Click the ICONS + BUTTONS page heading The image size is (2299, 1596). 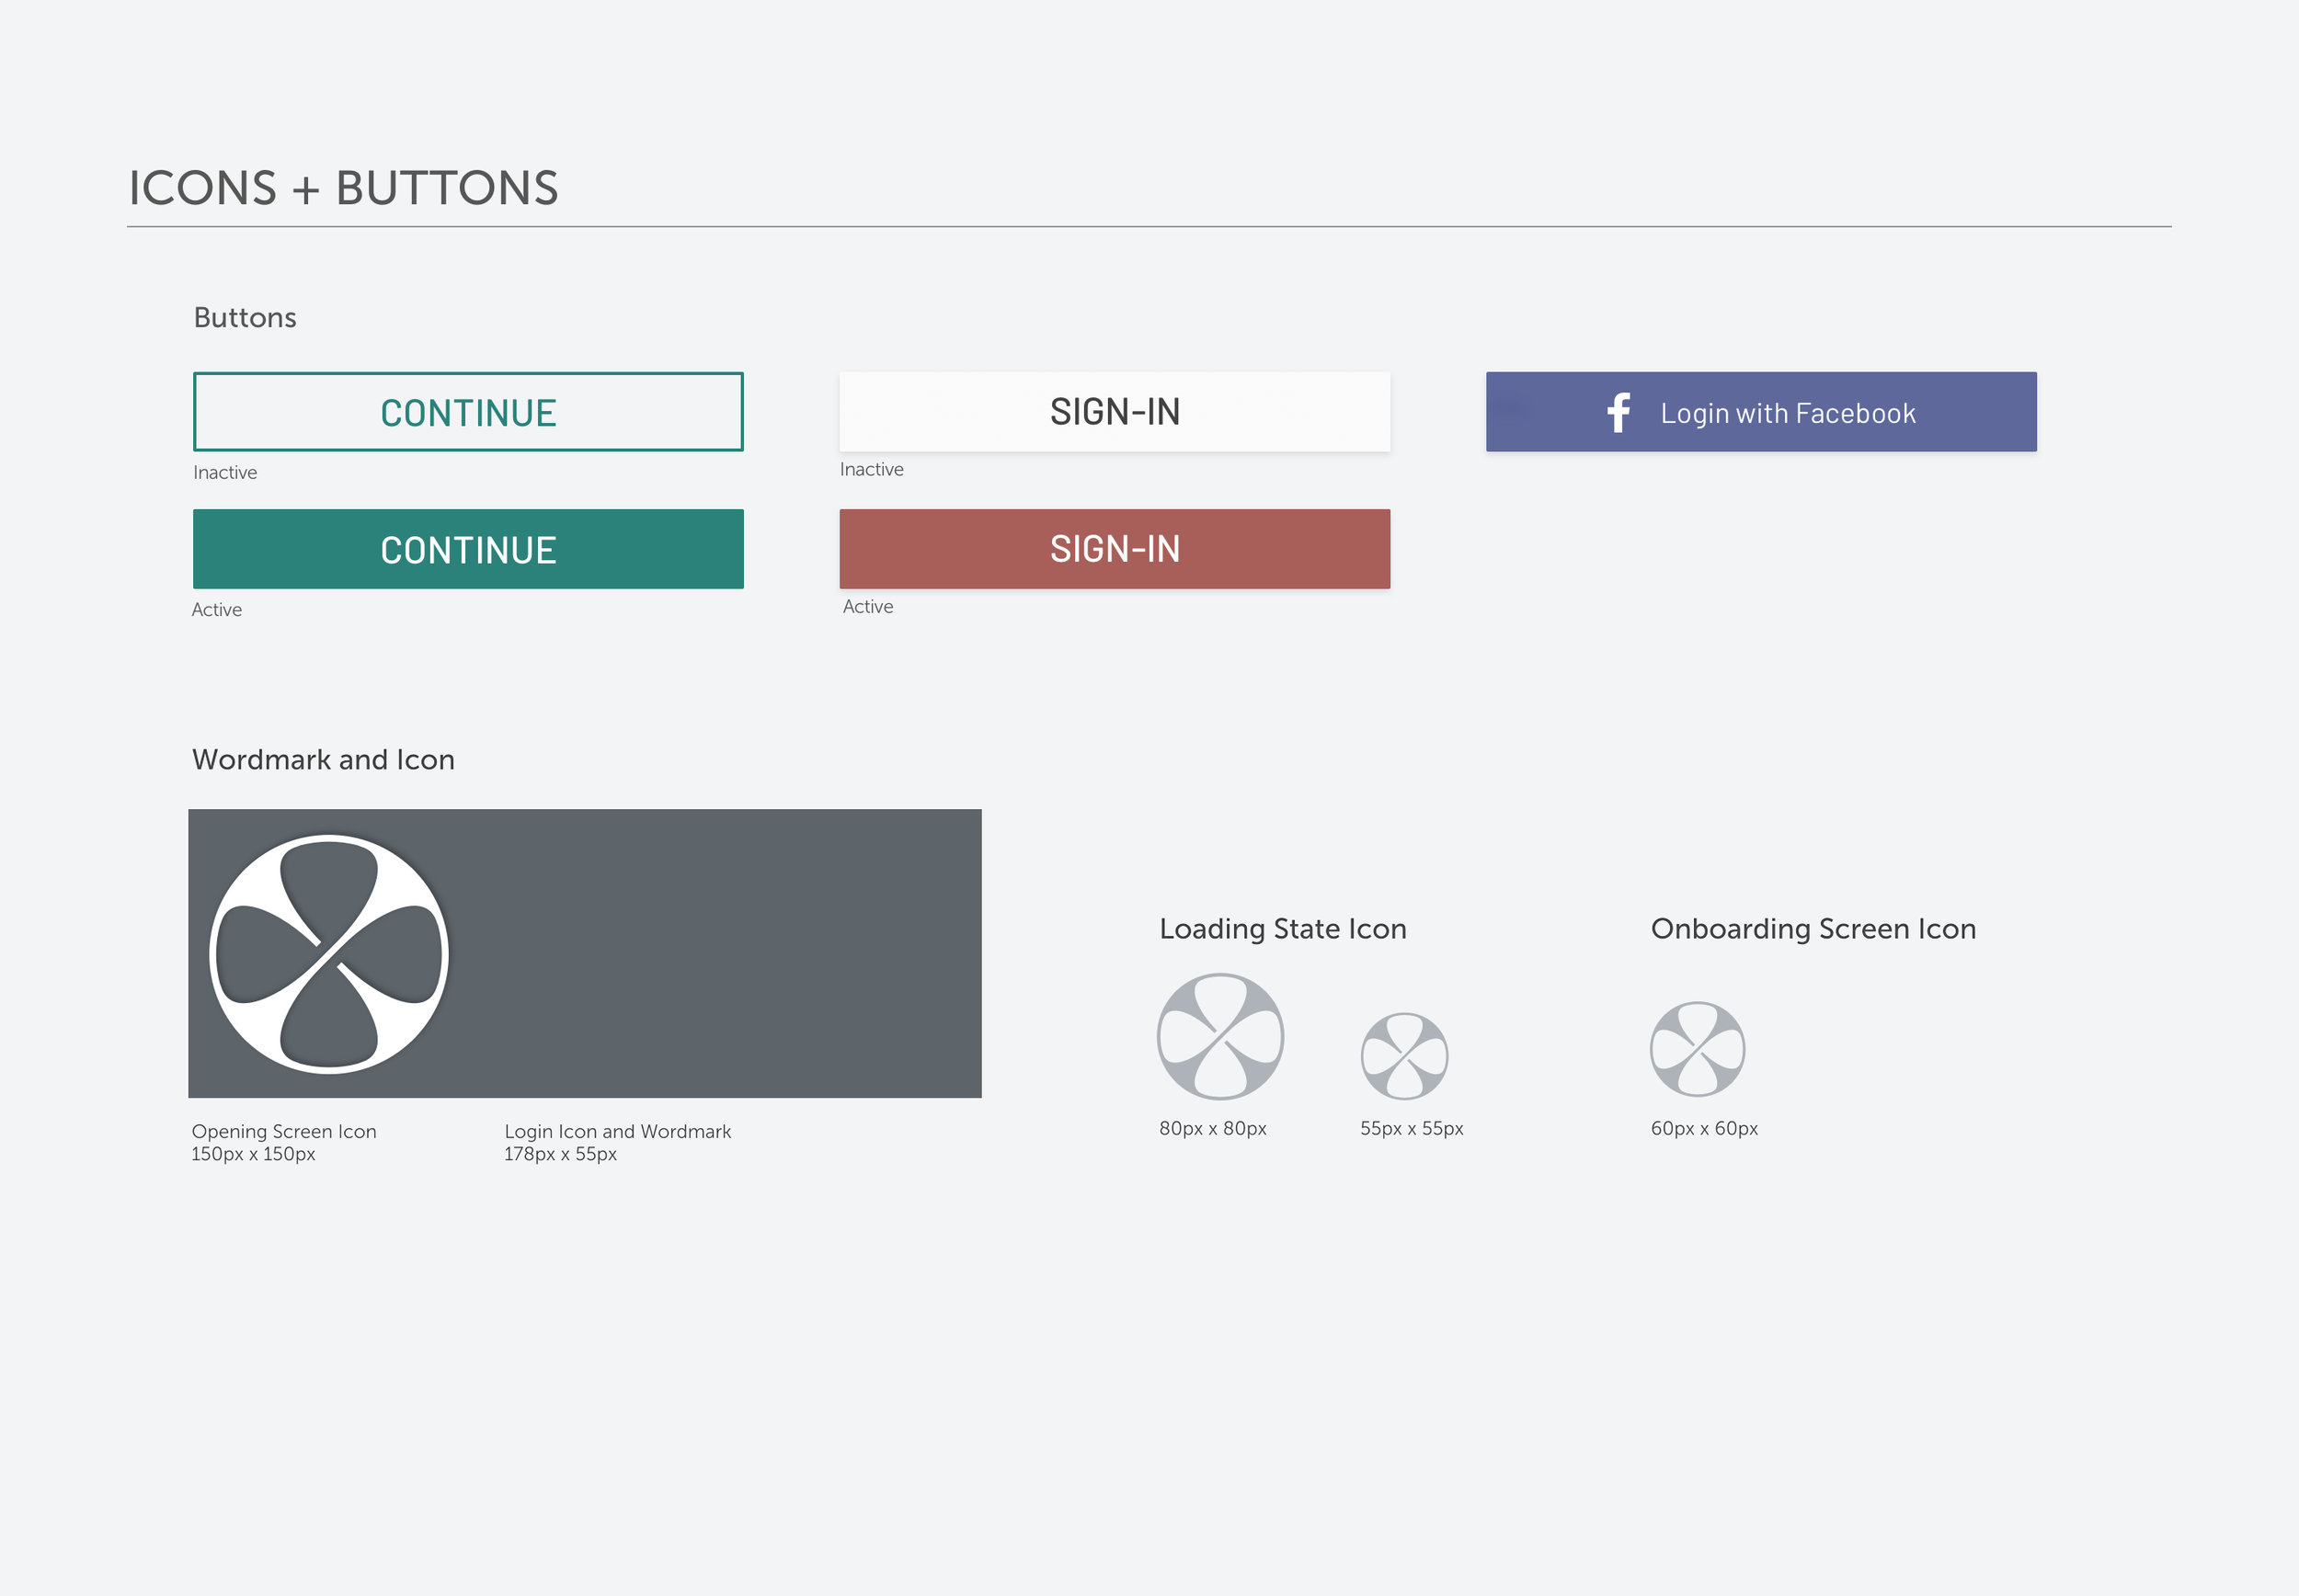tap(344, 188)
